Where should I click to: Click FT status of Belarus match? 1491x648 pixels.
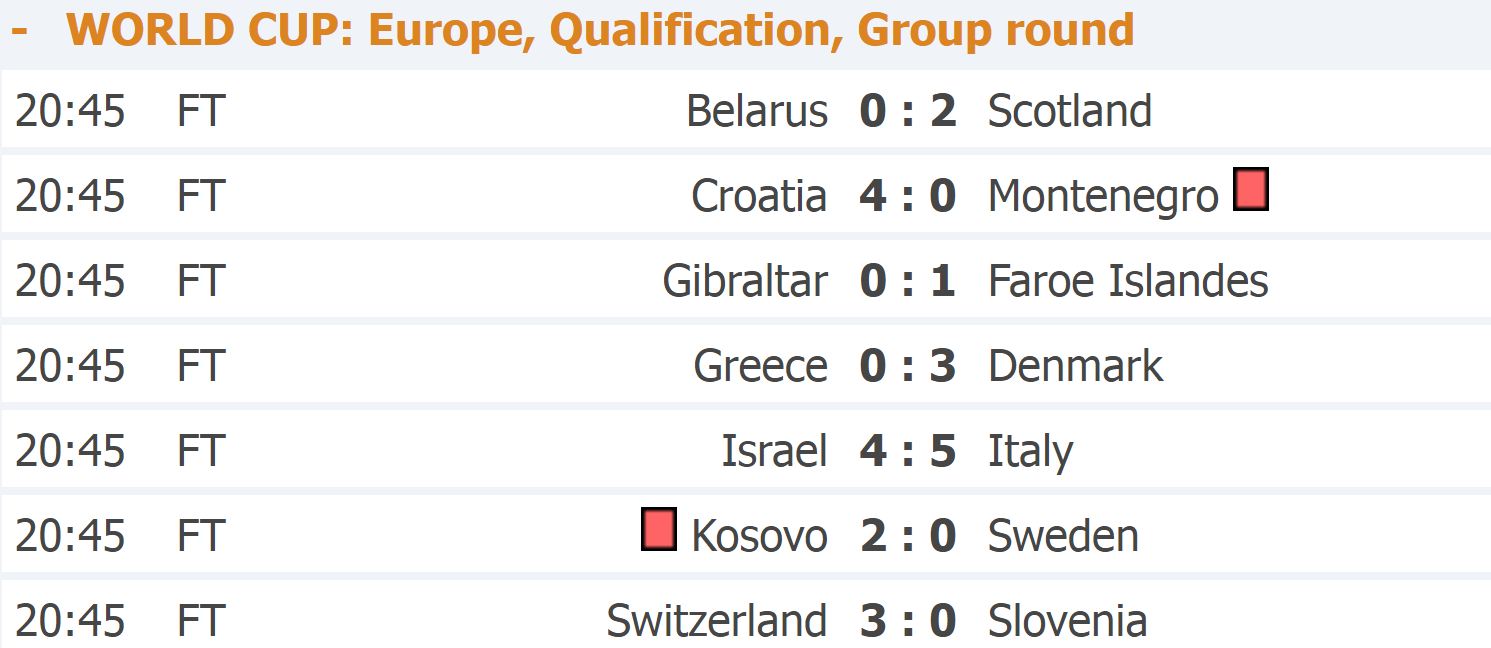[x=201, y=111]
